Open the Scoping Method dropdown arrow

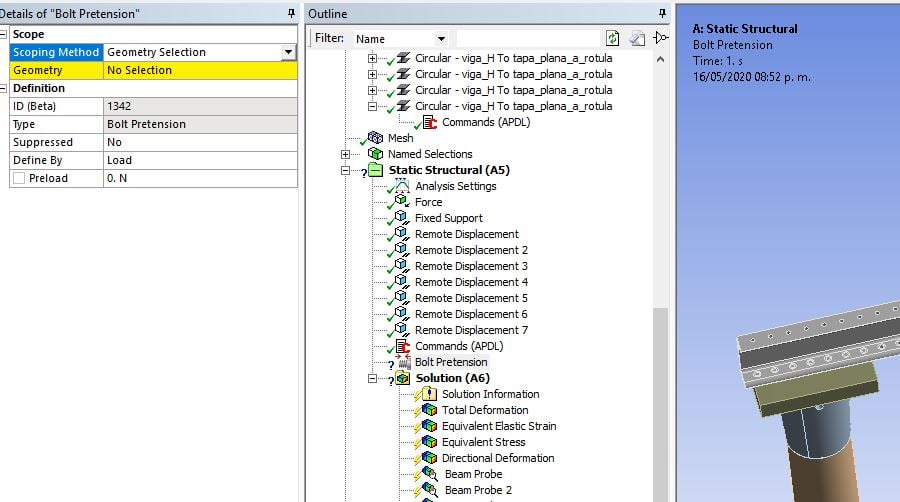tap(288, 52)
